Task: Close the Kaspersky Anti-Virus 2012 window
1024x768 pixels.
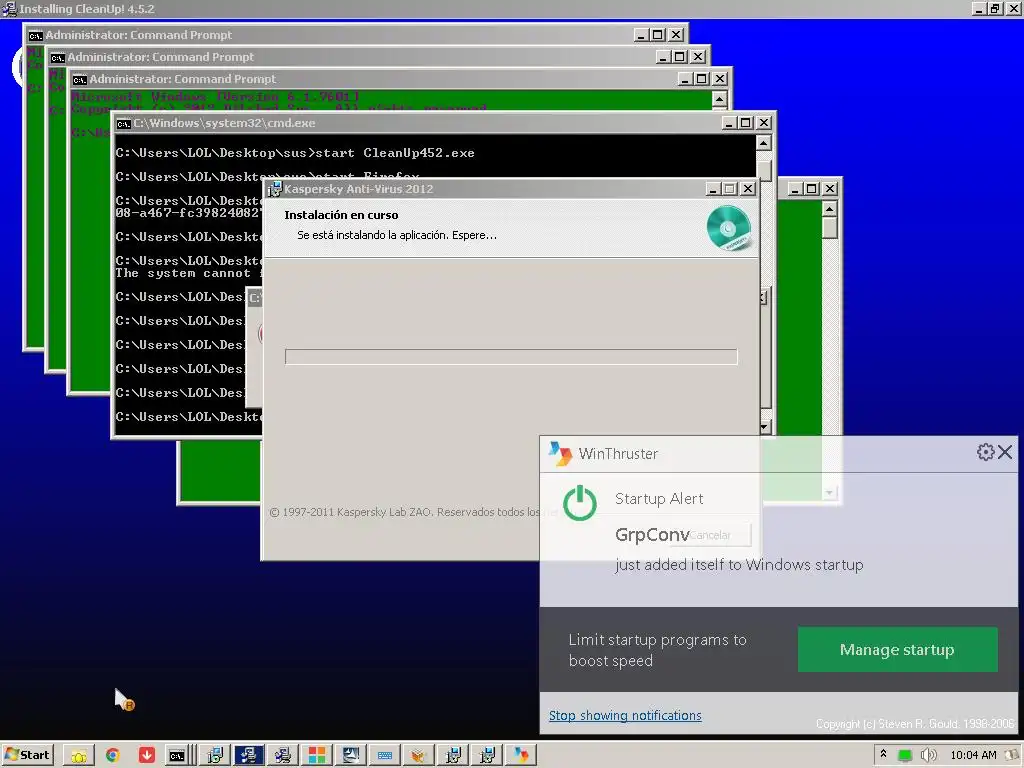Action: point(748,189)
